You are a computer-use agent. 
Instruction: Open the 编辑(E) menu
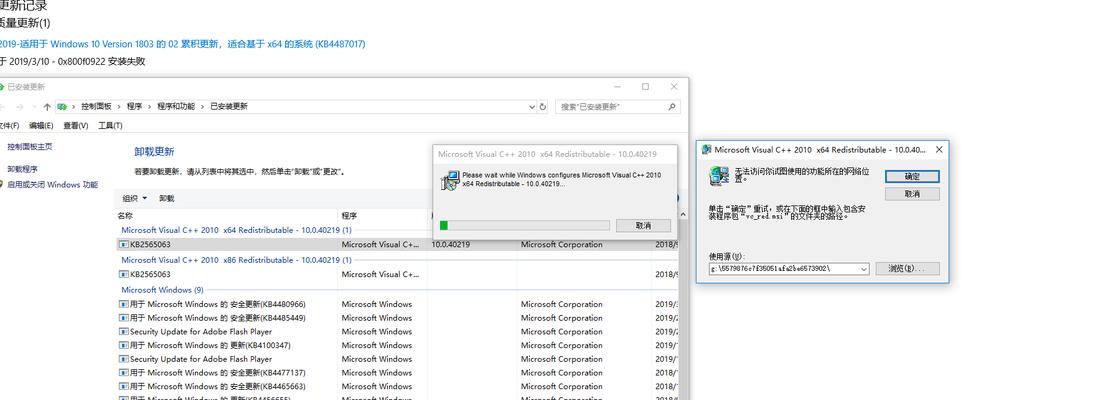click(41, 125)
